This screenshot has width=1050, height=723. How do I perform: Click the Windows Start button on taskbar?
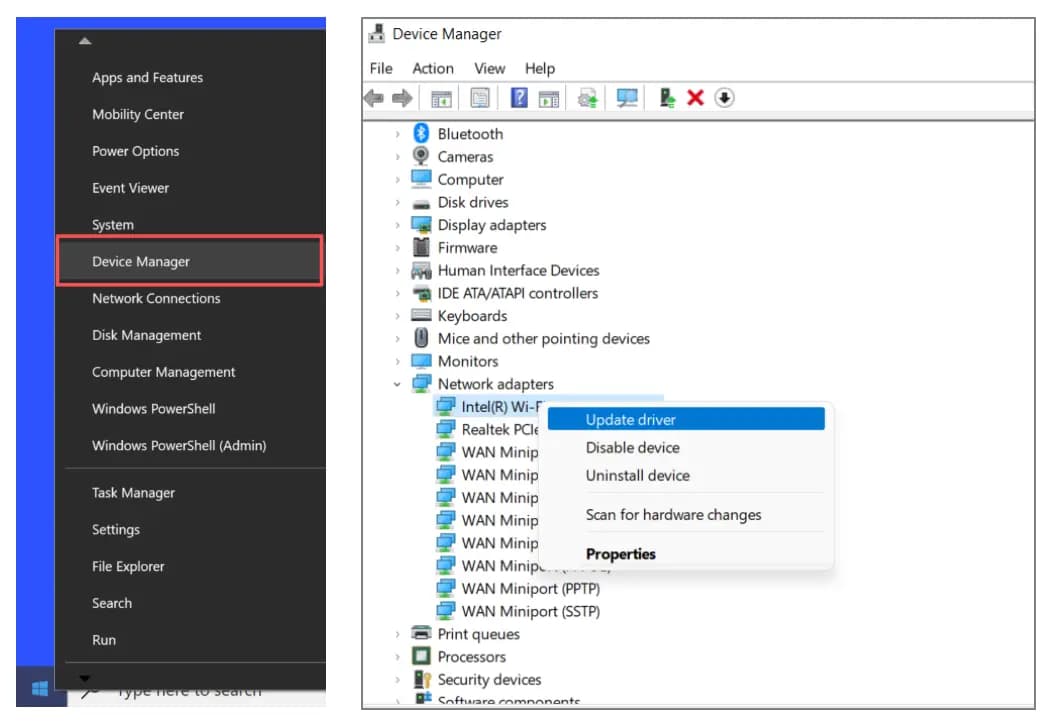click(38, 688)
